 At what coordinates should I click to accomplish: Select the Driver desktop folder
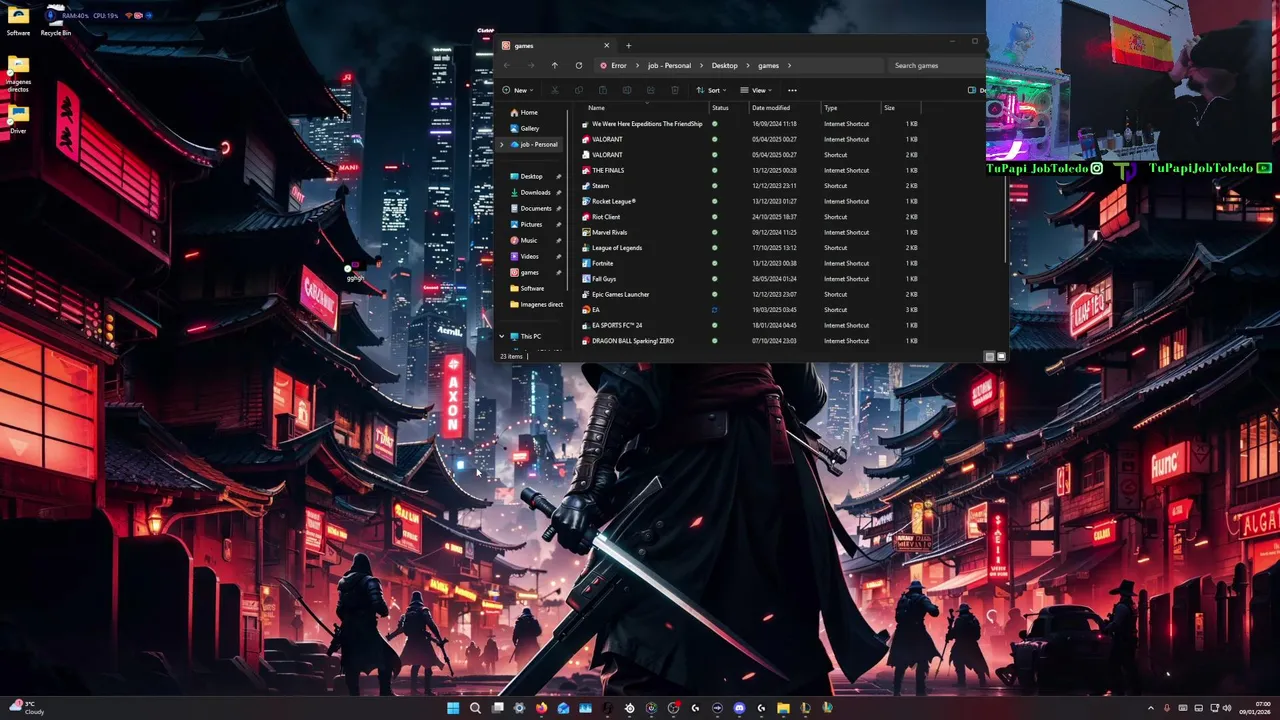click(x=18, y=119)
